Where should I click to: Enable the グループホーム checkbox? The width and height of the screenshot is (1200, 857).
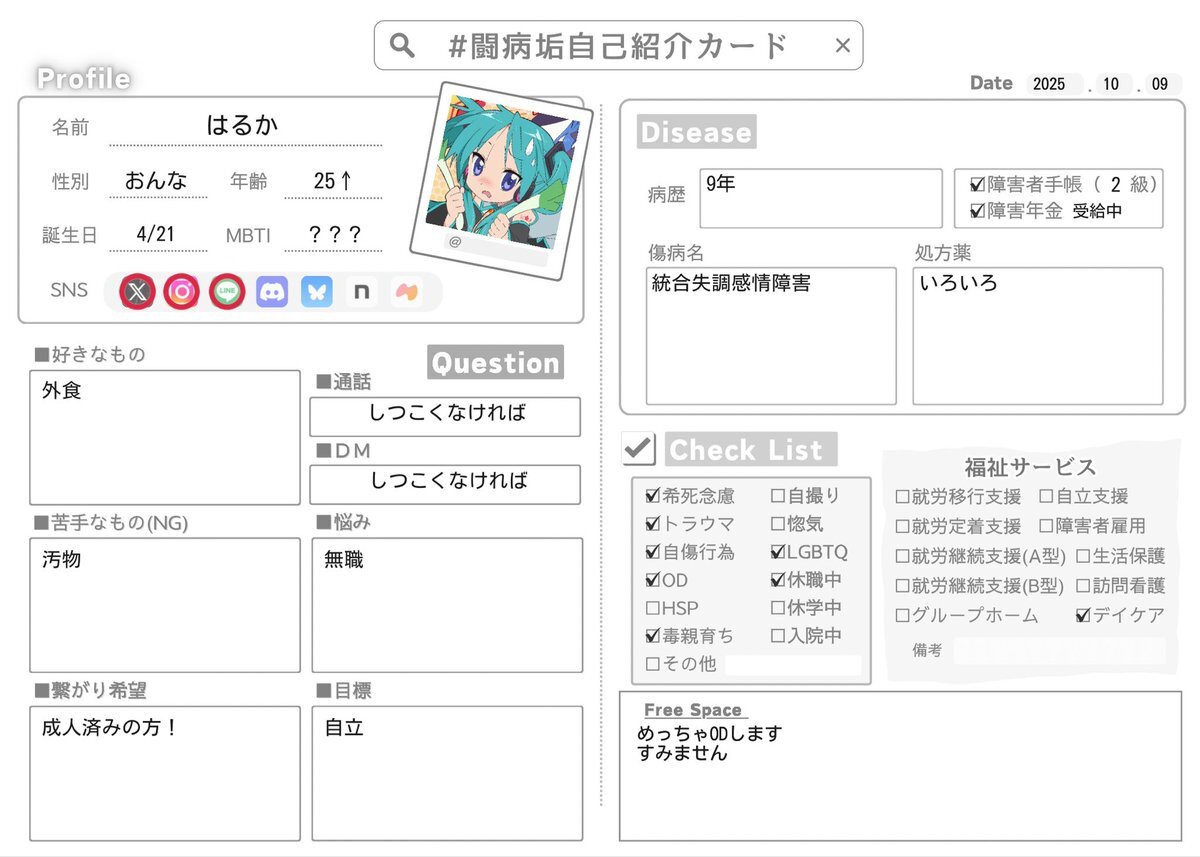click(902, 616)
